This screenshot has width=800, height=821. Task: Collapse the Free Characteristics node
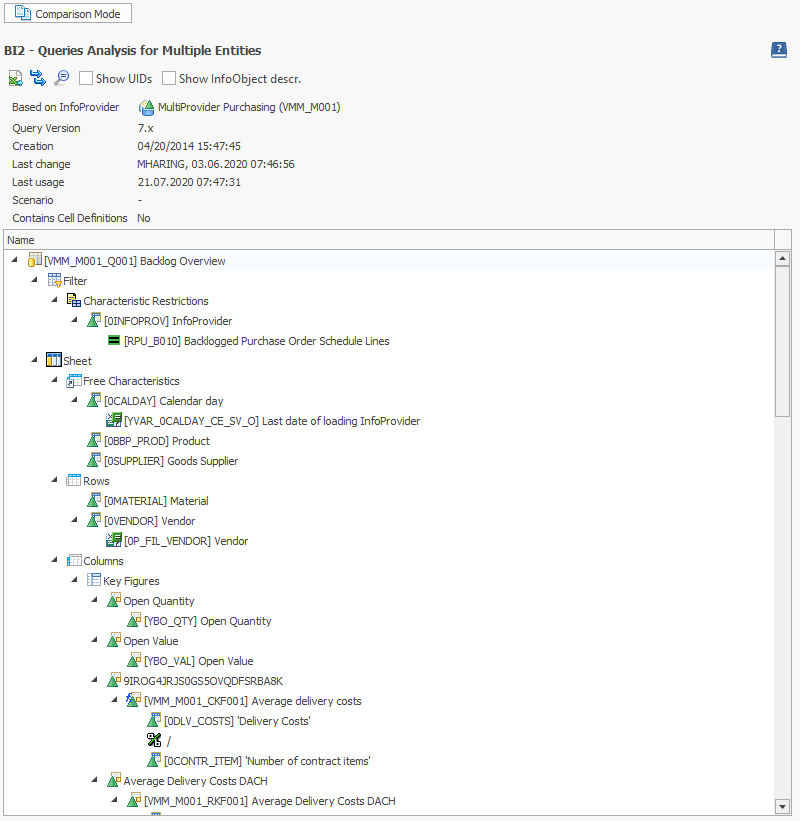pos(54,380)
